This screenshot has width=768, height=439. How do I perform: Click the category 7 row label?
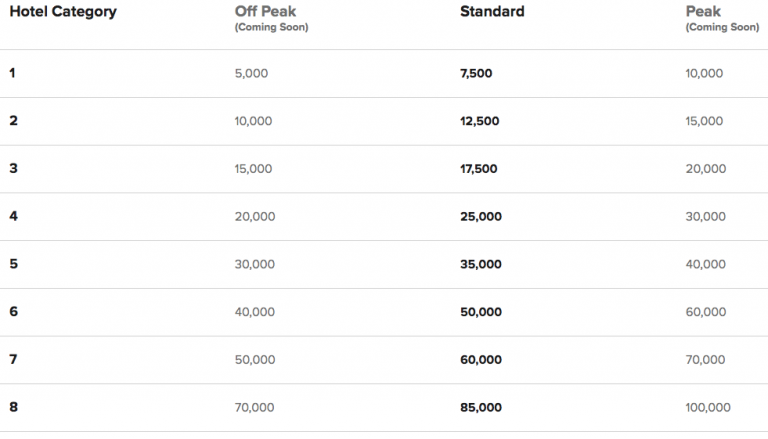tap(13, 360)
